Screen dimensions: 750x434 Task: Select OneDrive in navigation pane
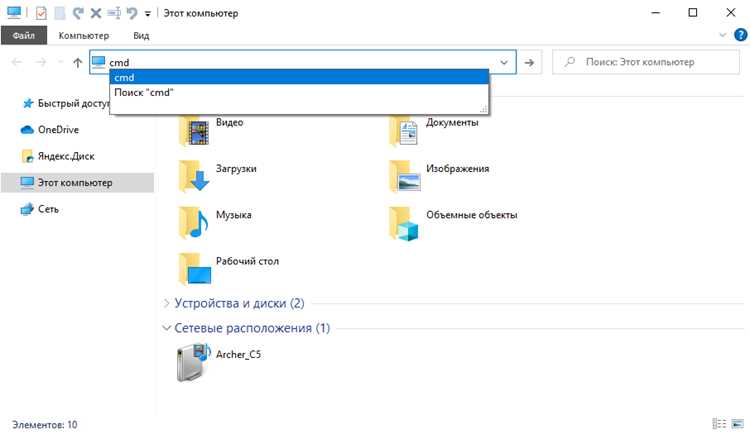[x=50, y=130]
